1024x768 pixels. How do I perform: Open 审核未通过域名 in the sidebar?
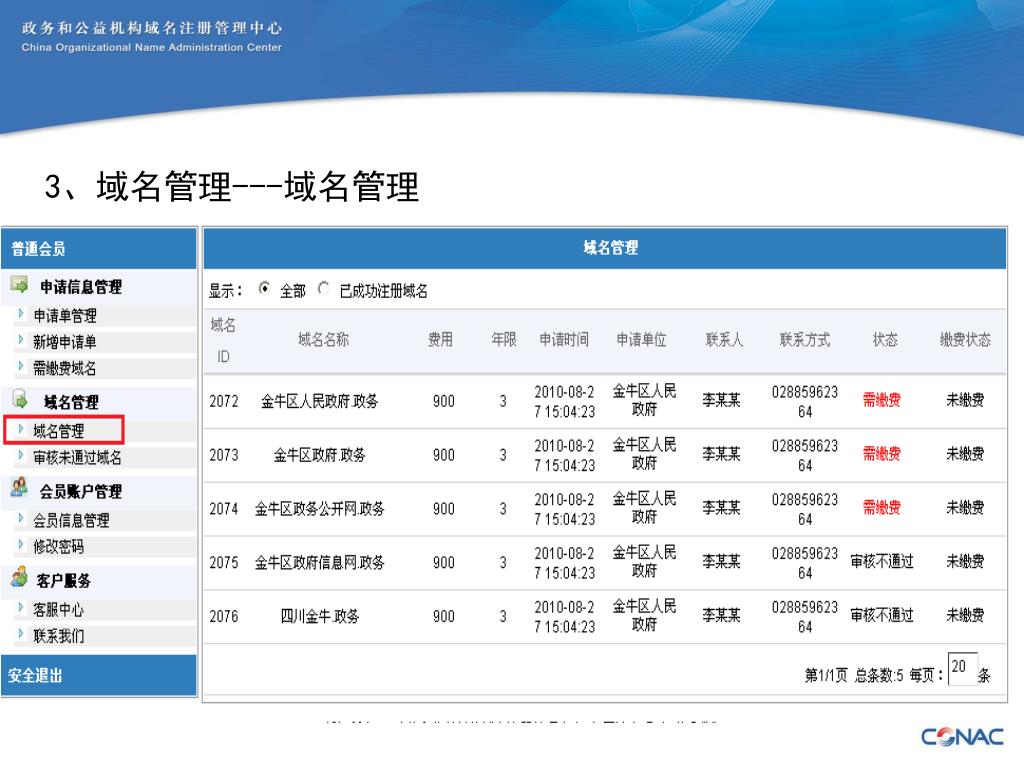(77, 458)
